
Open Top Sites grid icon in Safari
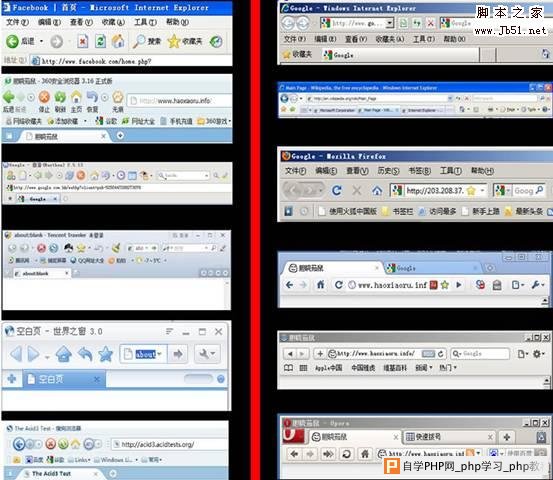tap(303, 368)
